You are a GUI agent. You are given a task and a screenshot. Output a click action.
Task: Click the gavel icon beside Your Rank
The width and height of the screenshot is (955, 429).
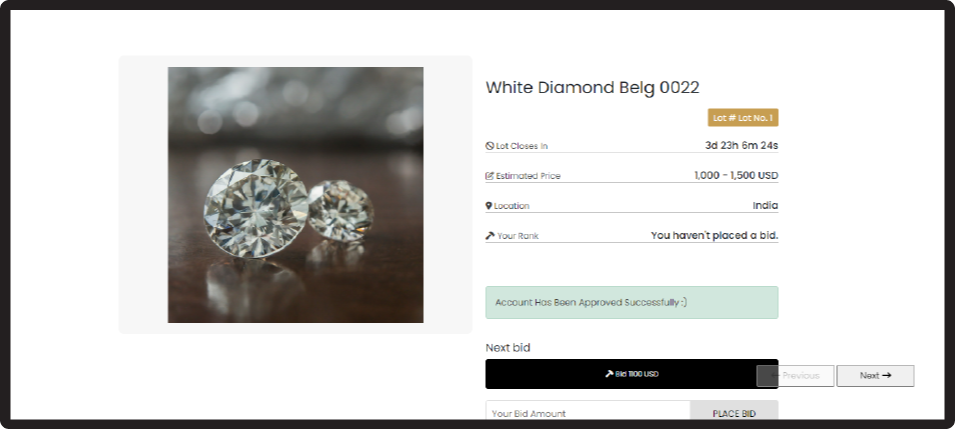click(490, 236)
